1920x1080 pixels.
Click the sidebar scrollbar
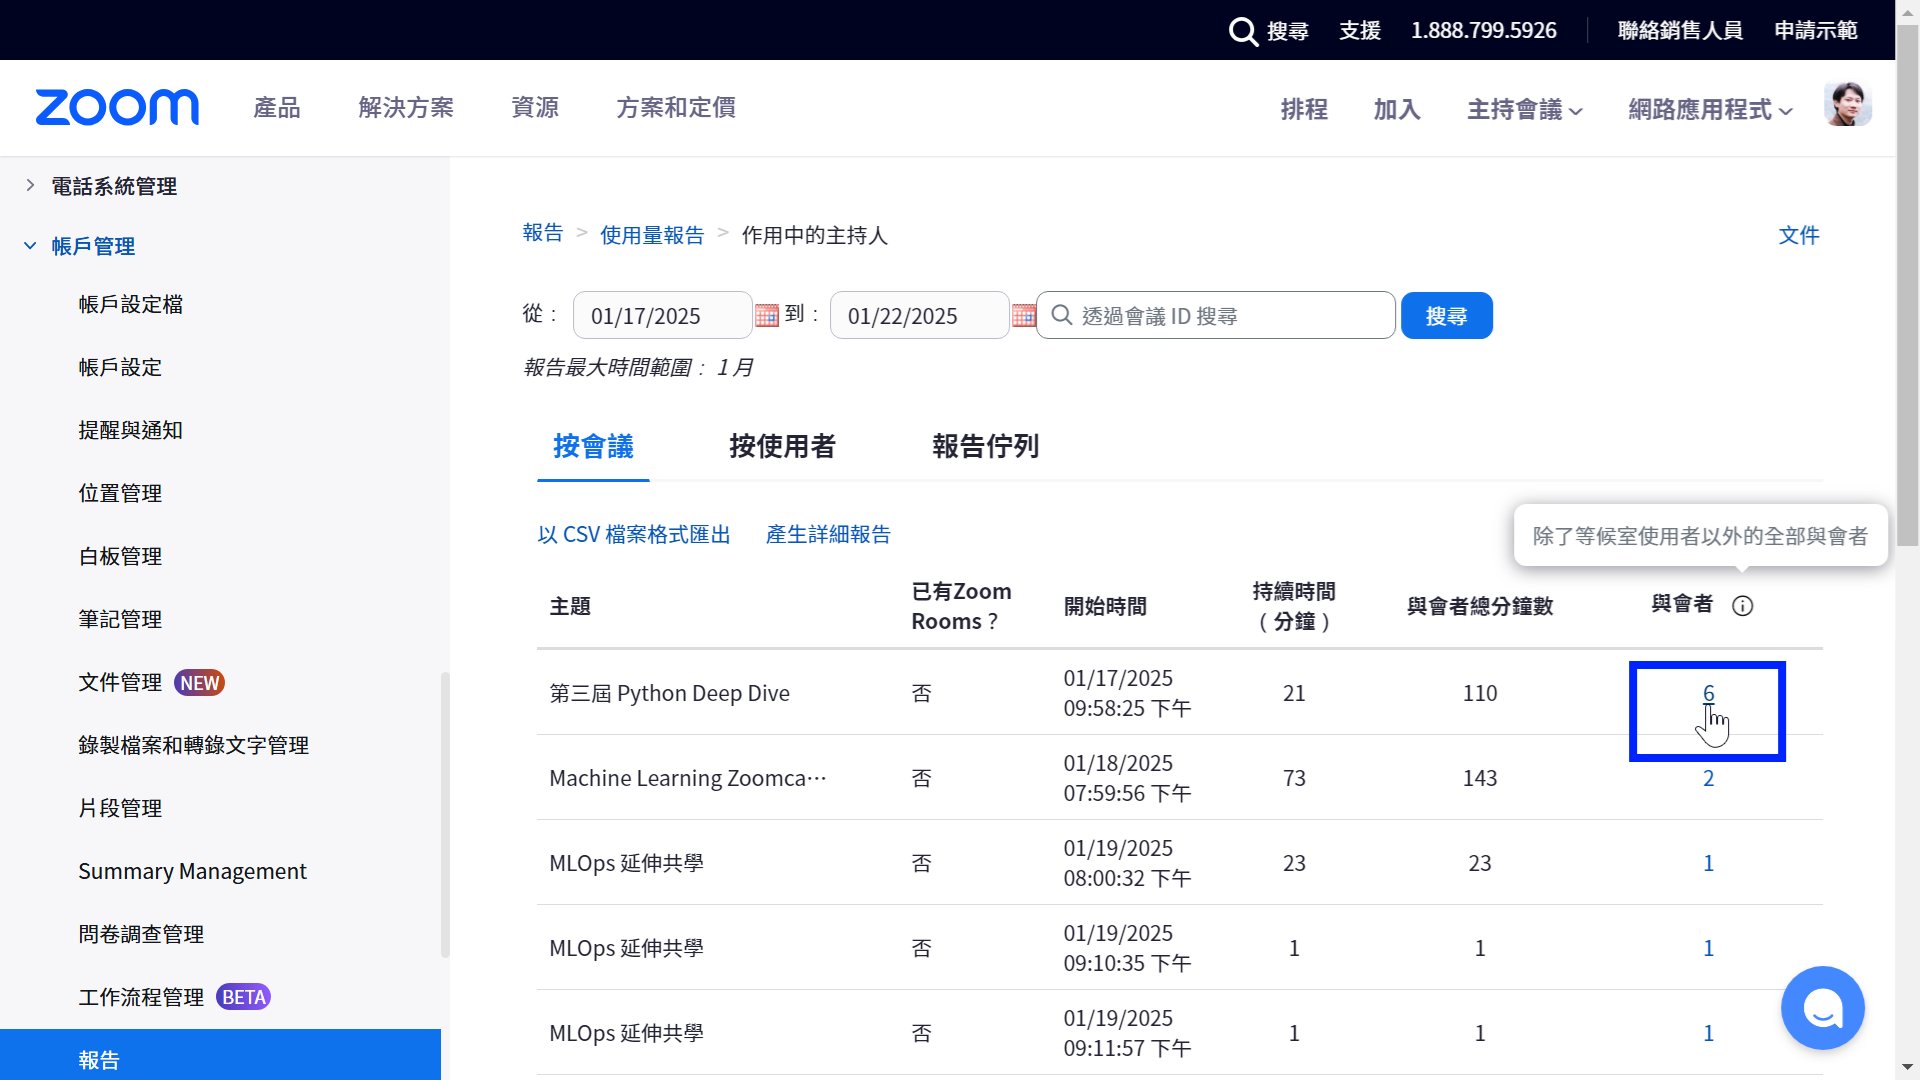pos(445,815)
